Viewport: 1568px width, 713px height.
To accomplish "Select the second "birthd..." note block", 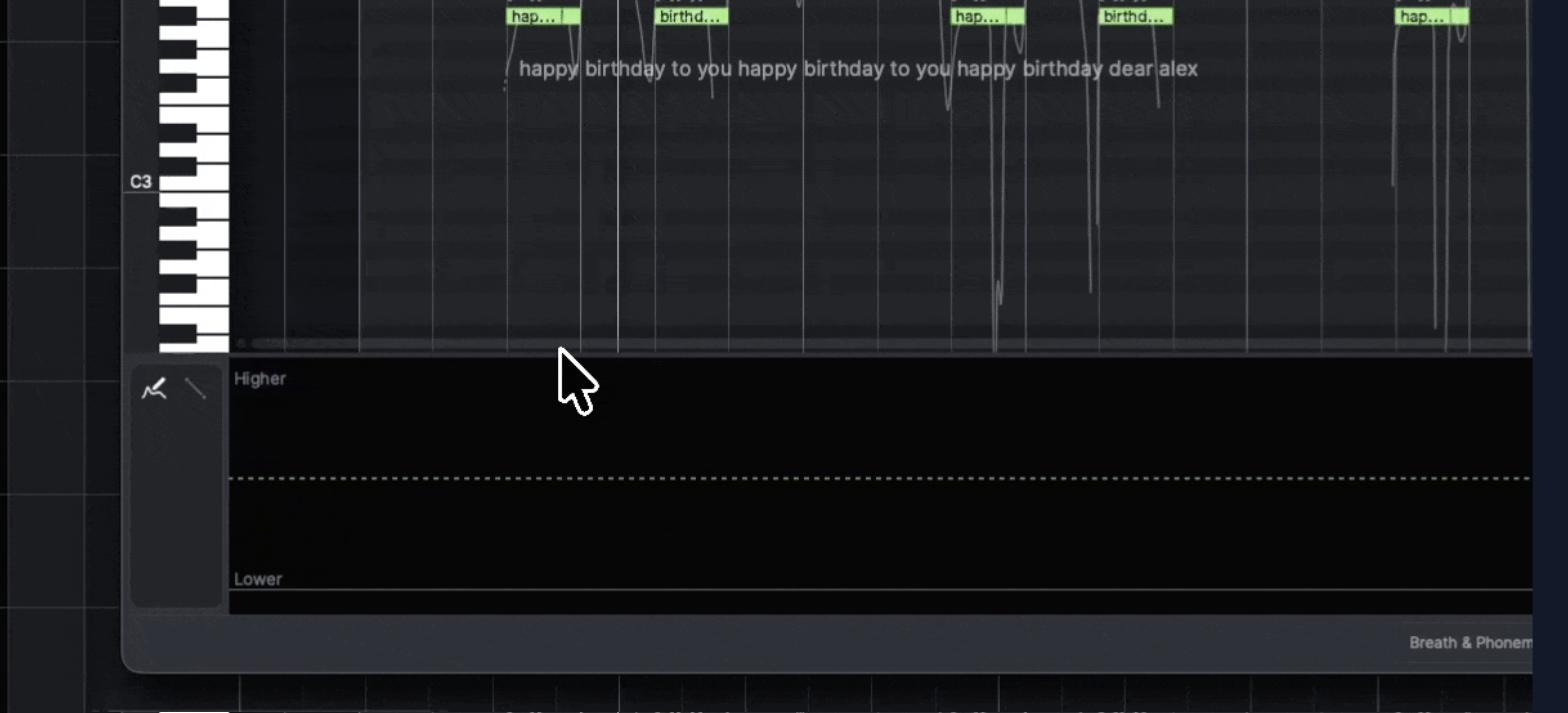I will pos(1135,17).
